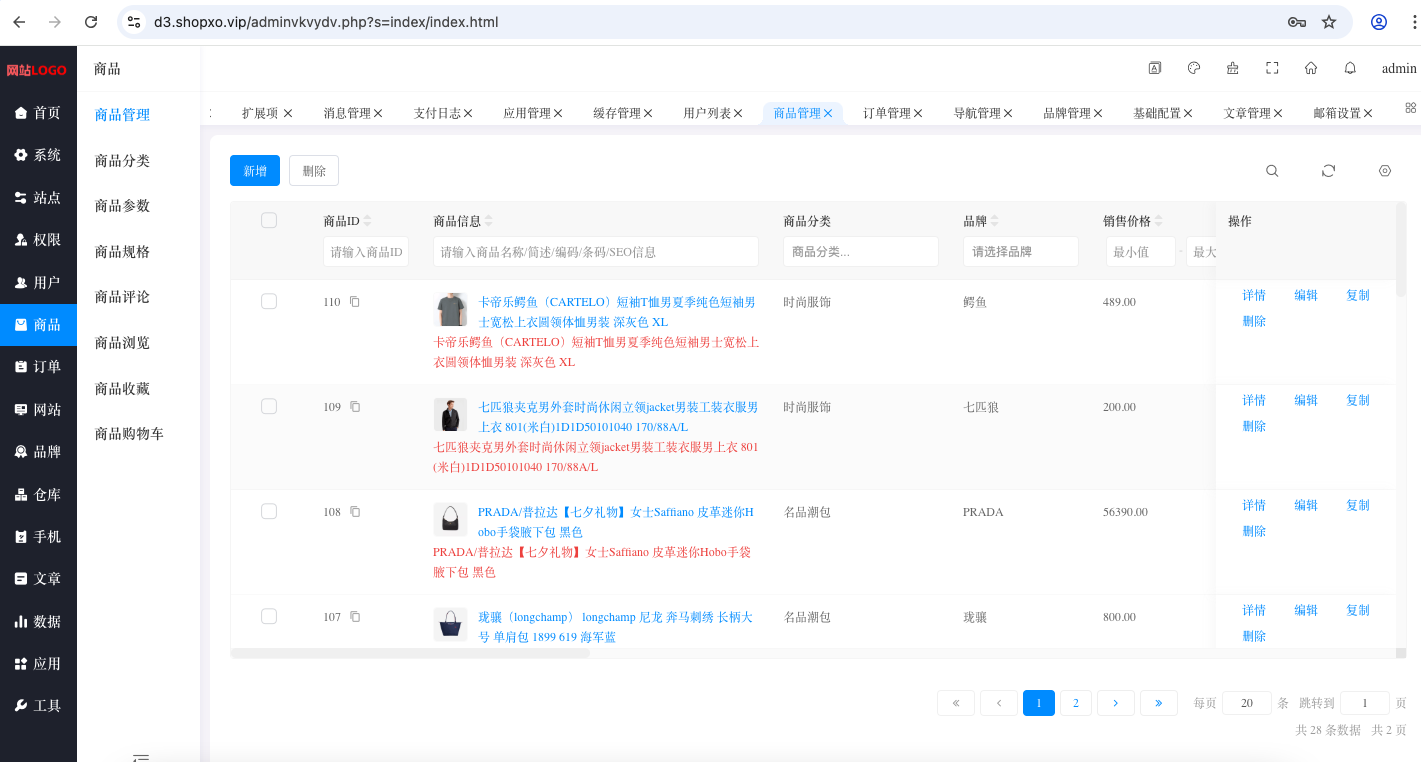The image size is (1421, 762).
Task: Open the admin user menu
Action: (1399, 68)
